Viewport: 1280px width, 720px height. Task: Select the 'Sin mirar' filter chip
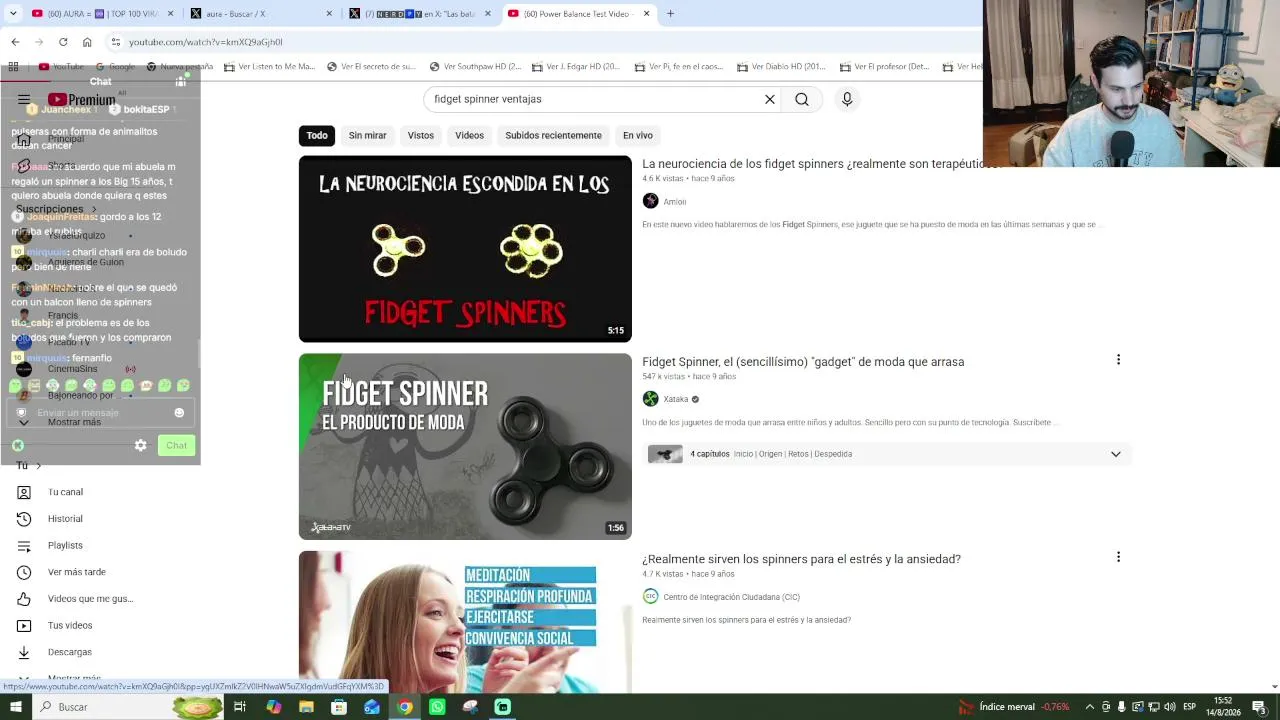coord(367,135)
